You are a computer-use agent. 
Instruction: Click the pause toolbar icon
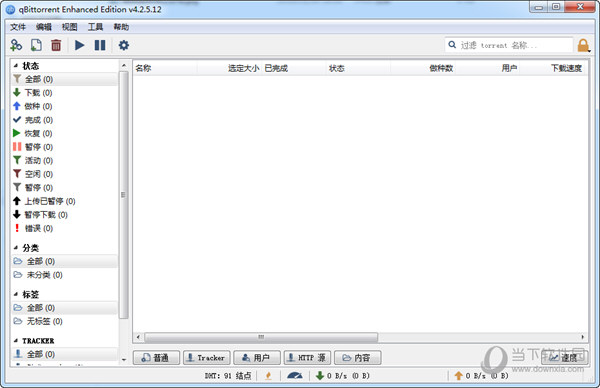click(100, 45)
